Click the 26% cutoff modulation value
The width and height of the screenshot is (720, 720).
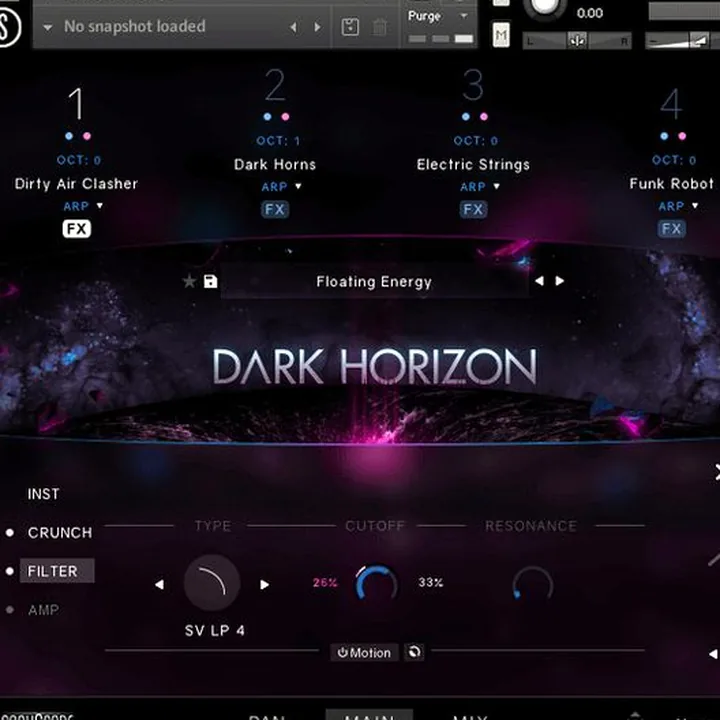325,583
